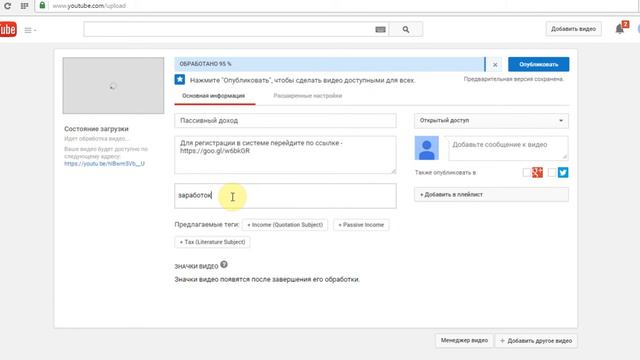Click the title field Пассивный доход
This screenshot has height=360, width=640.
point(285,120)
